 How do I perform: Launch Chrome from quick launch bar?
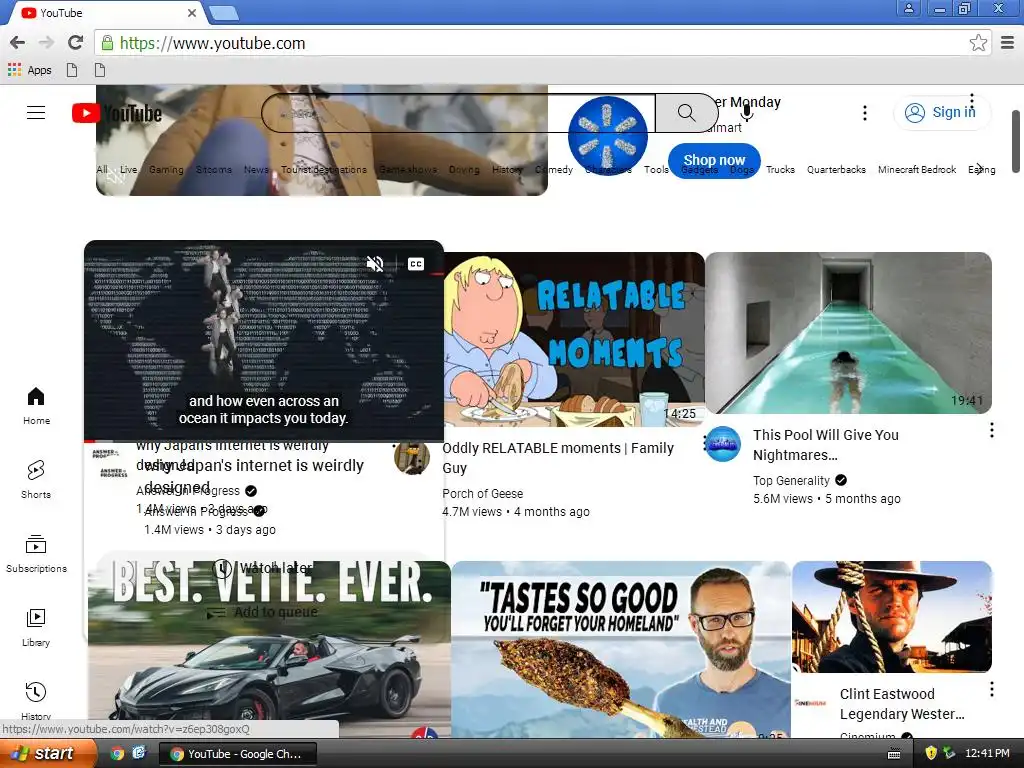coord(117,754)
